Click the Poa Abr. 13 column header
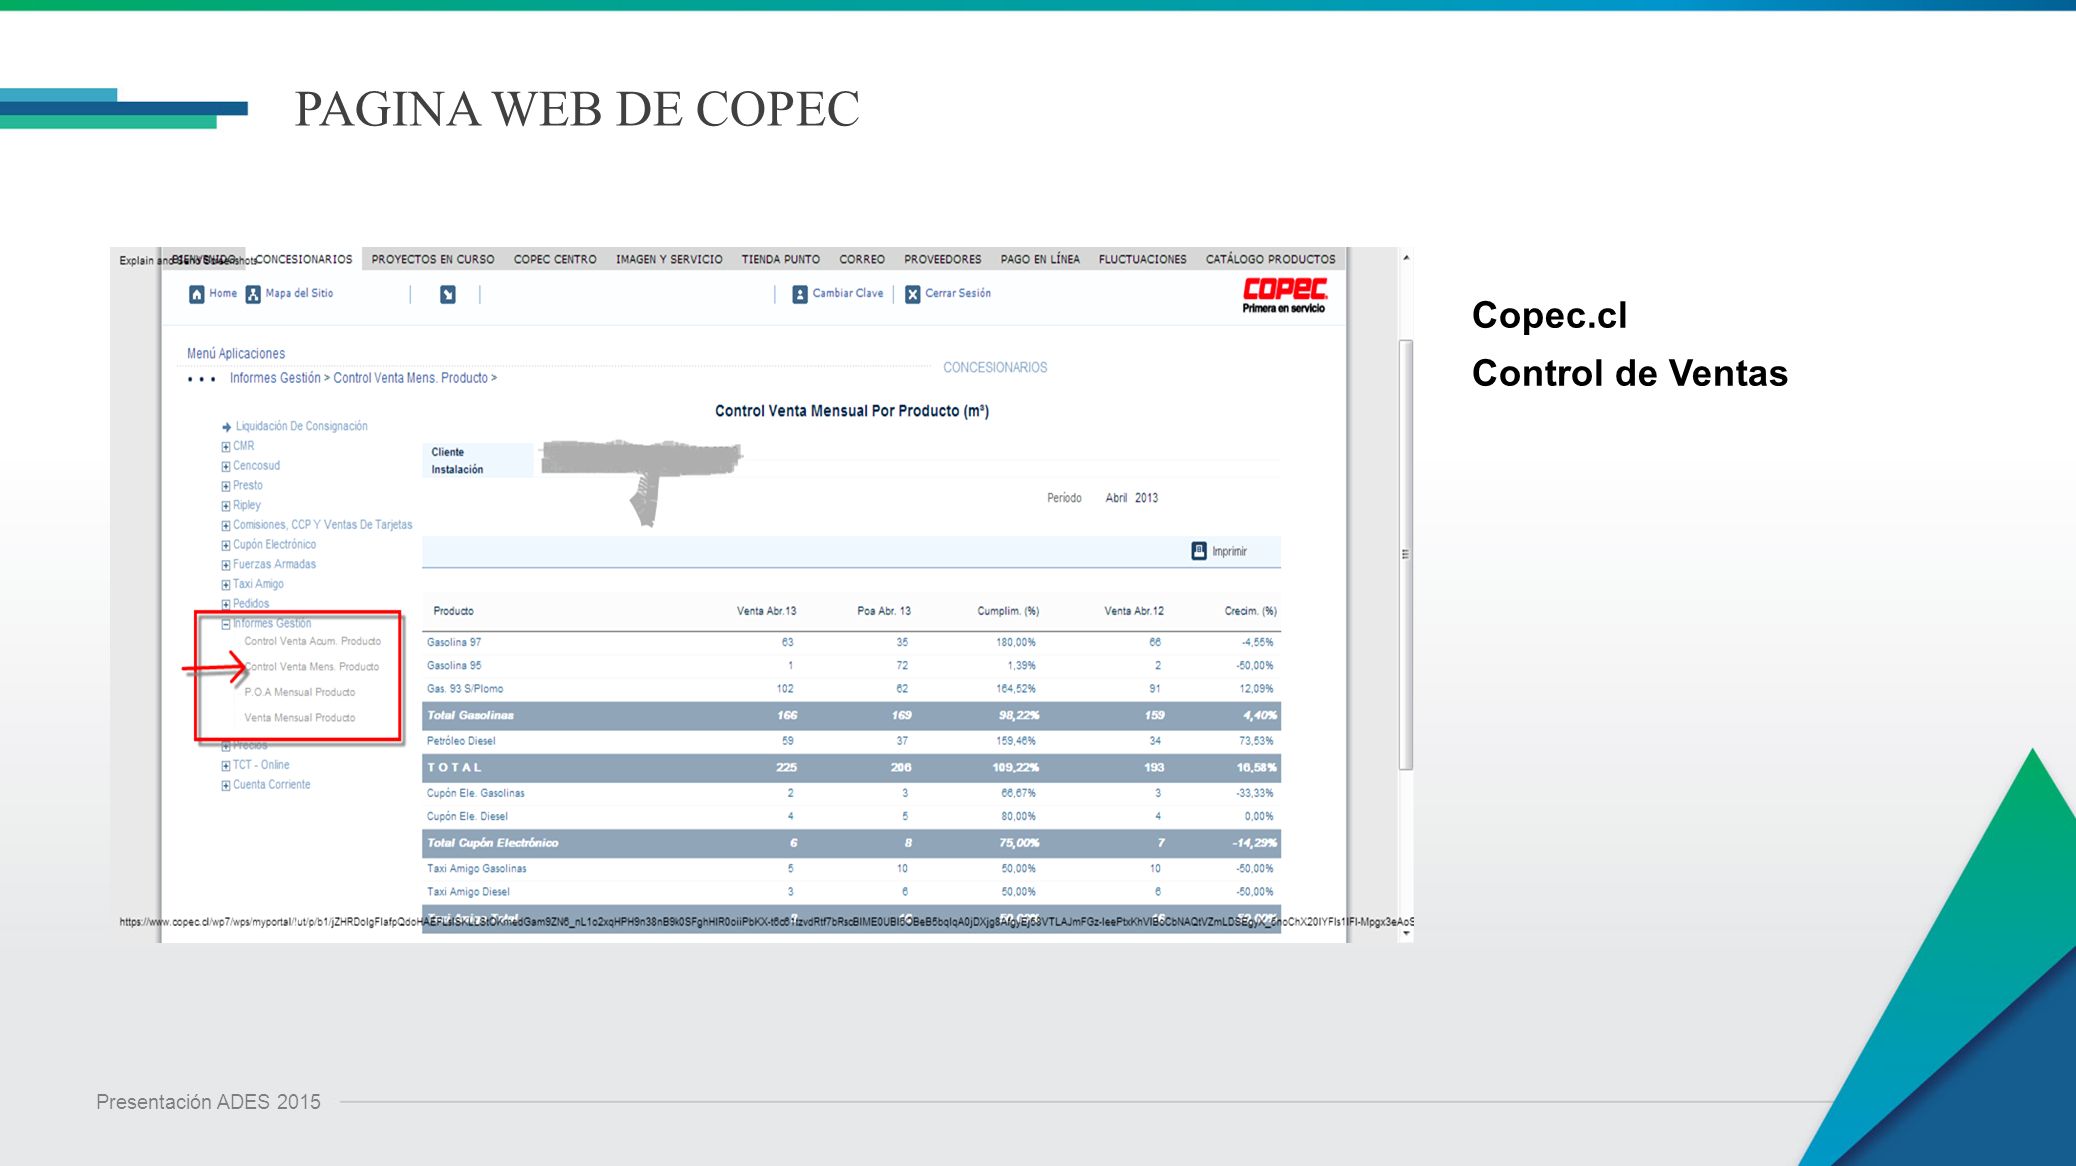 [884, 611]
